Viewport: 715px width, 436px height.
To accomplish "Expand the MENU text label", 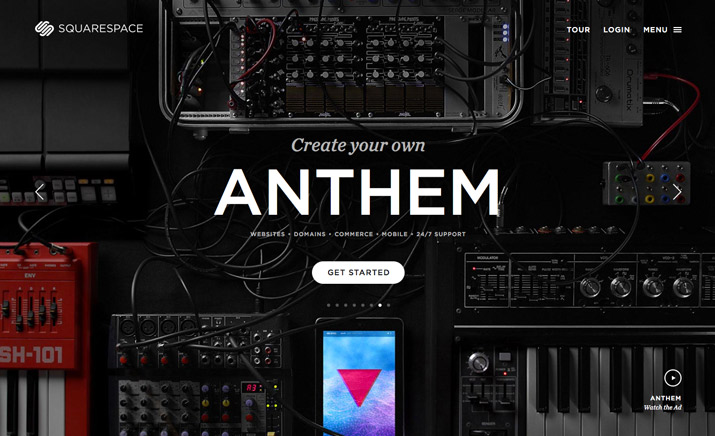I will click(655, 30).
